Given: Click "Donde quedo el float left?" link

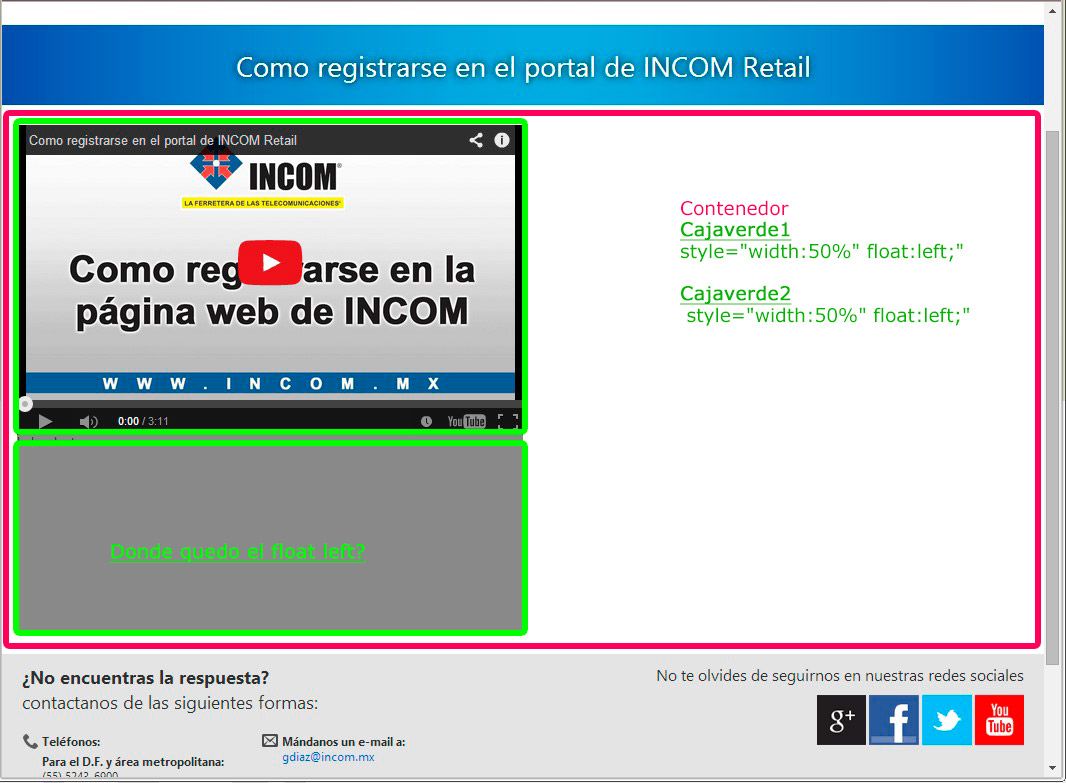Looking at the screenshot, I should pos(237,552).
